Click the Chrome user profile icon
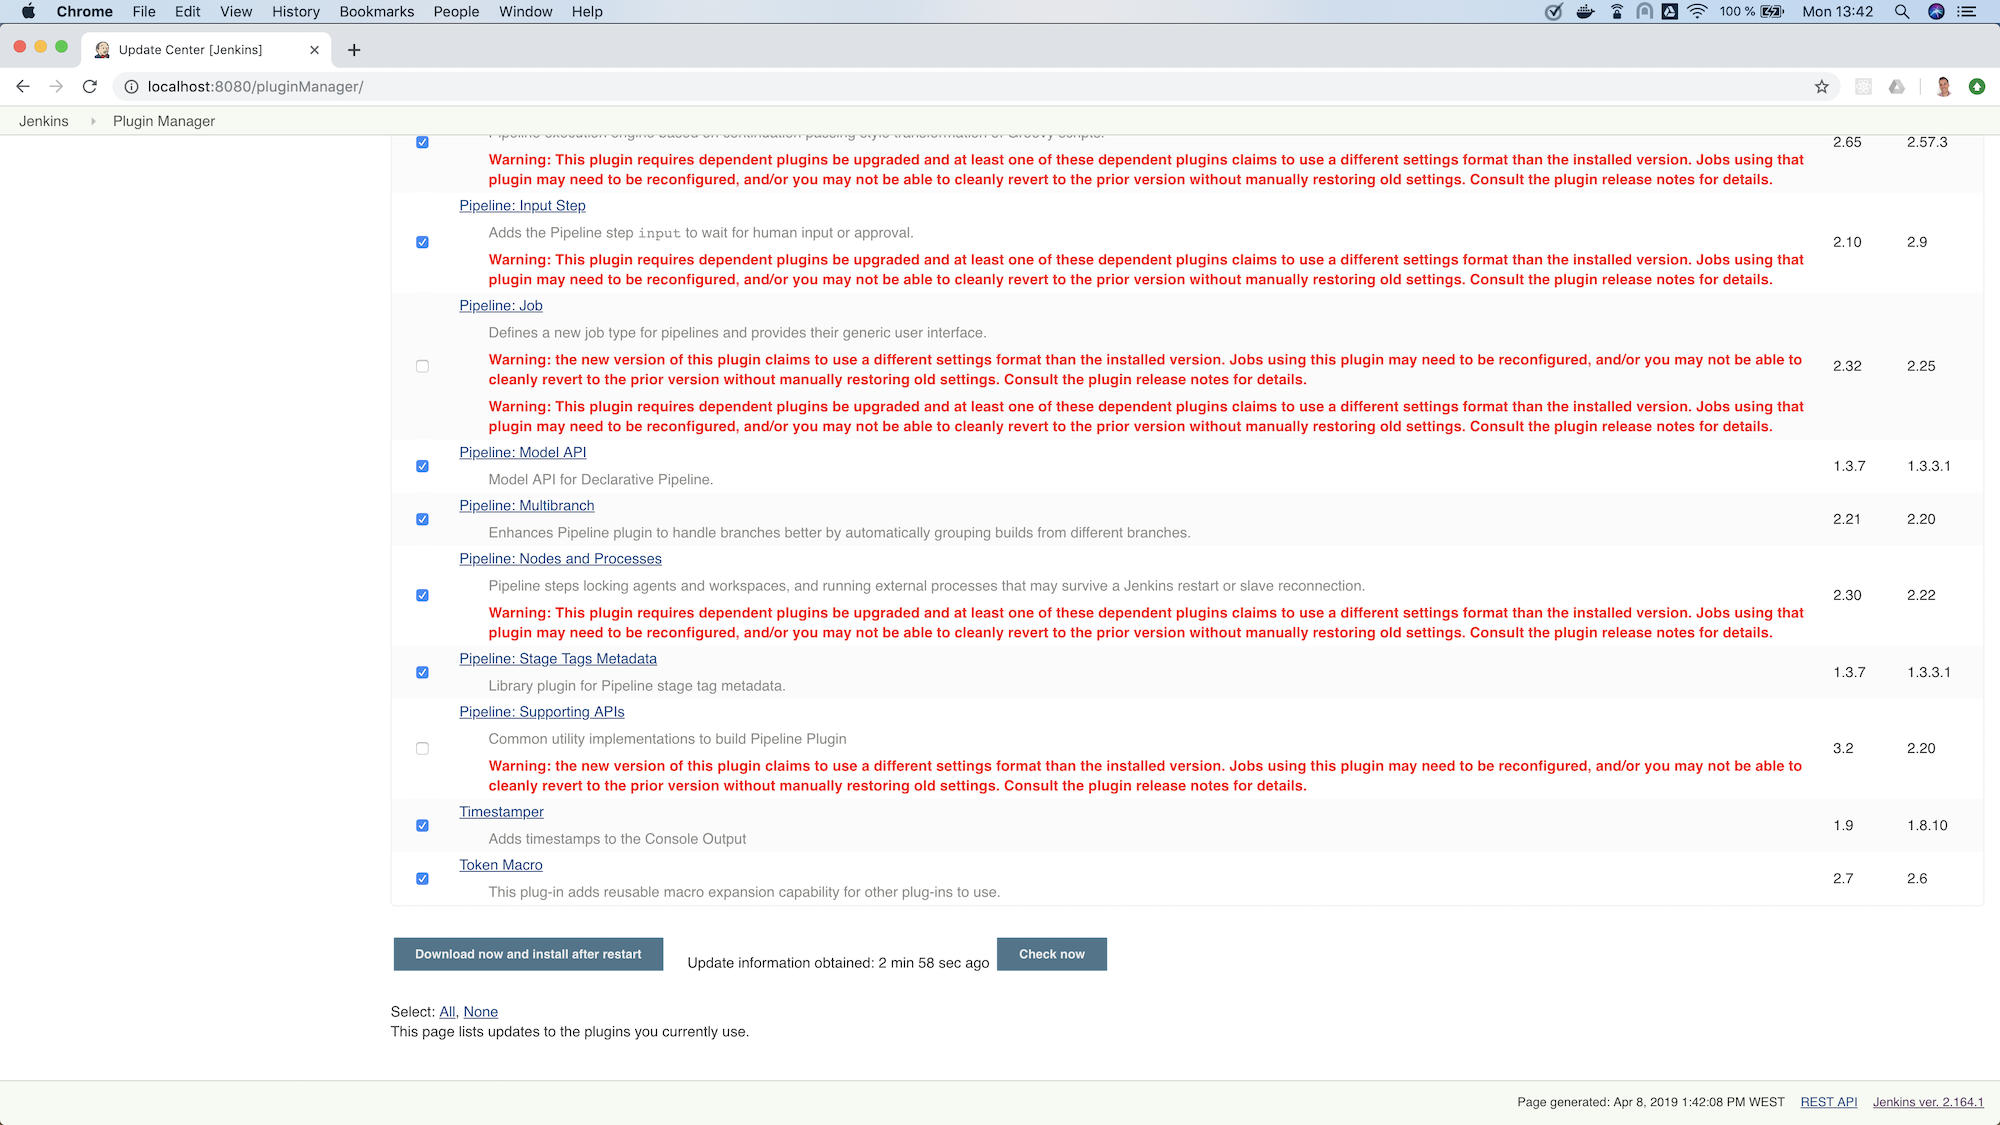 pyautogui.click(x=1944, y=87)
